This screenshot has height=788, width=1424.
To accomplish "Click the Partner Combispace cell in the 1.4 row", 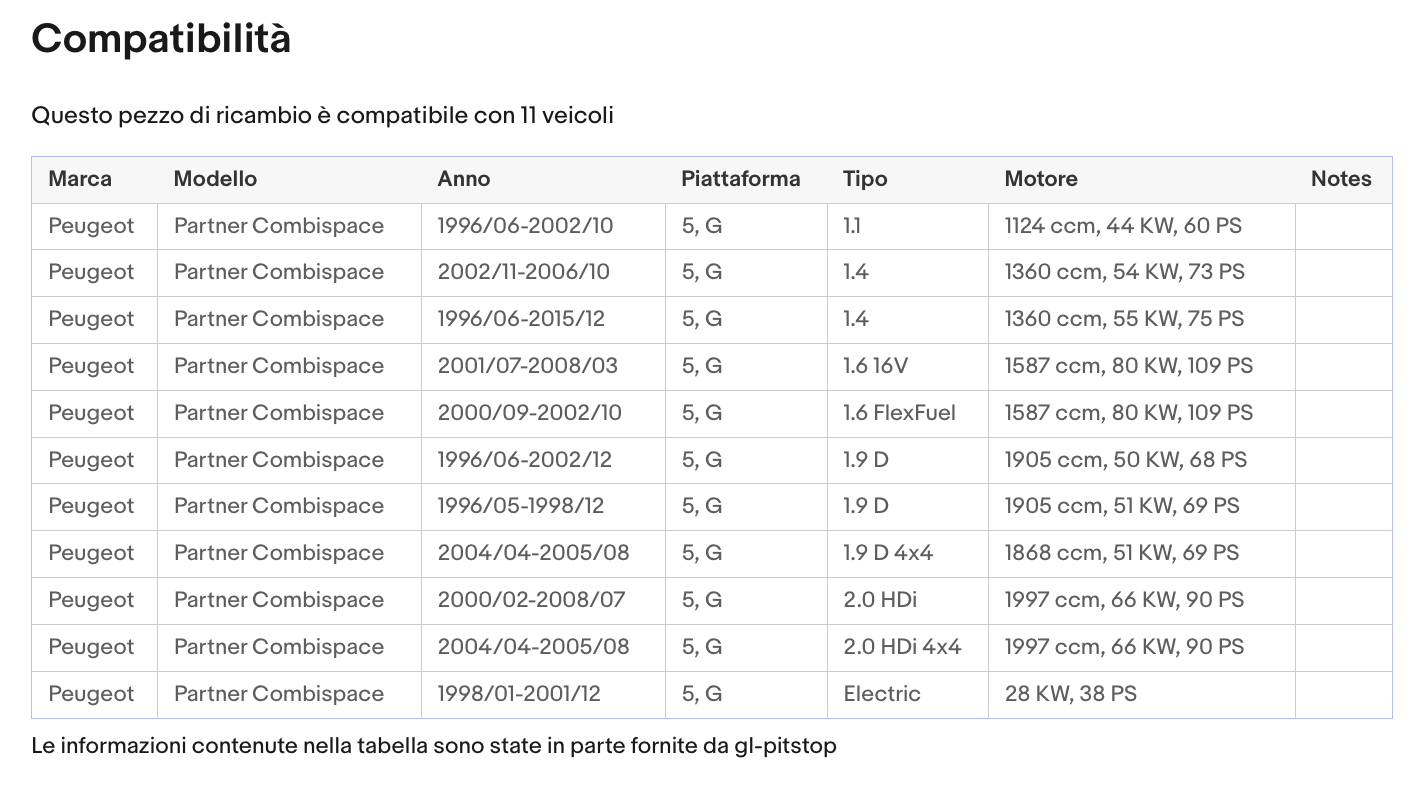I will [278, 272].
